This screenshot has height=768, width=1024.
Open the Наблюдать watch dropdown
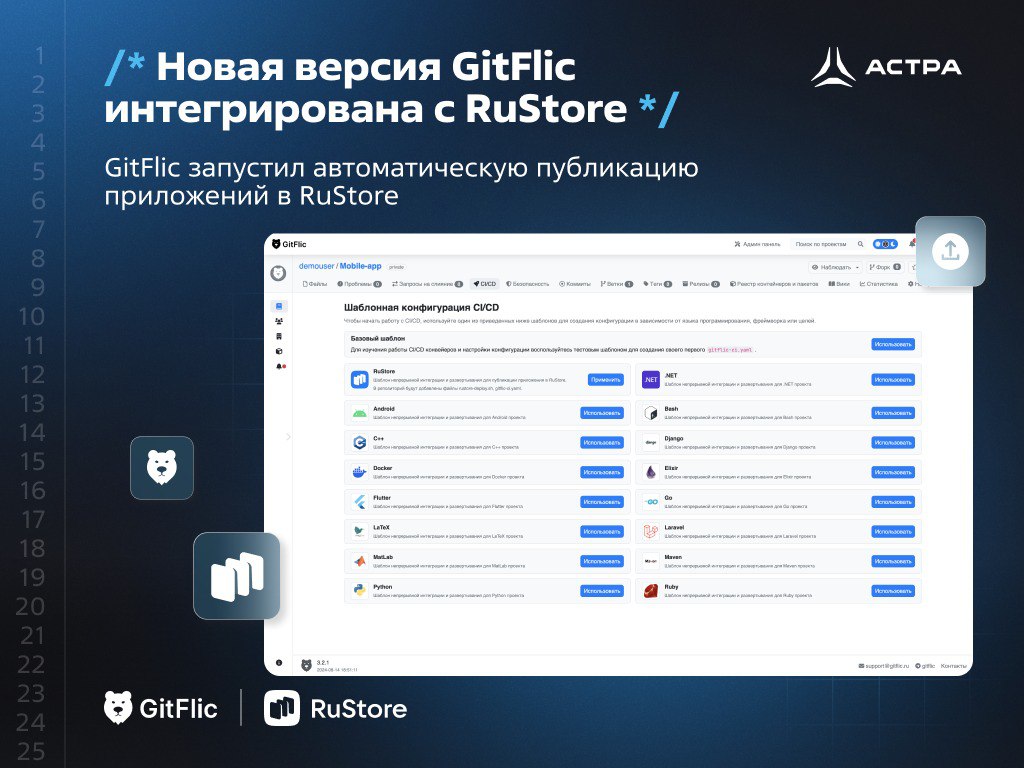click(x=836, y=267)
